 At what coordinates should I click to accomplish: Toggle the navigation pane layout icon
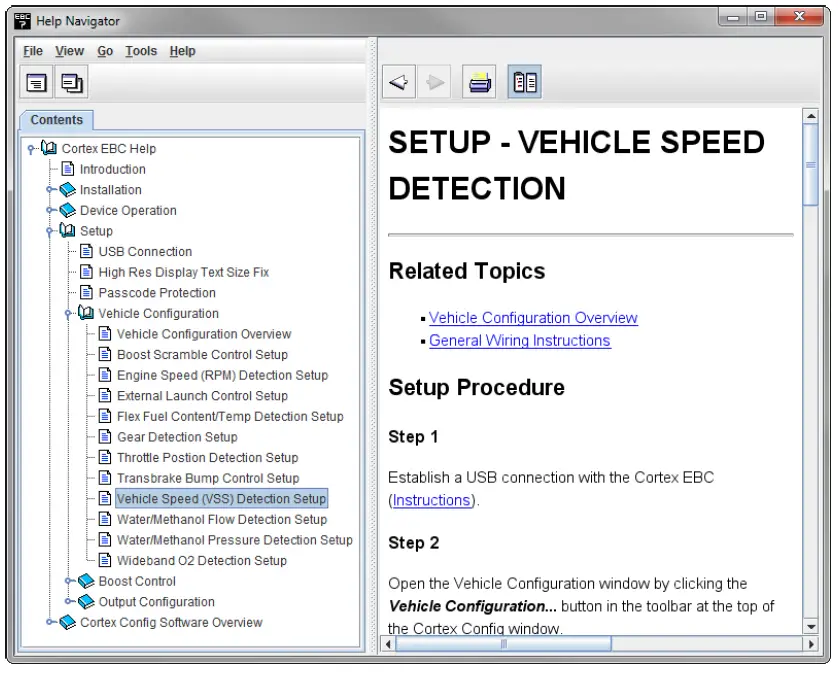[525, 83]
